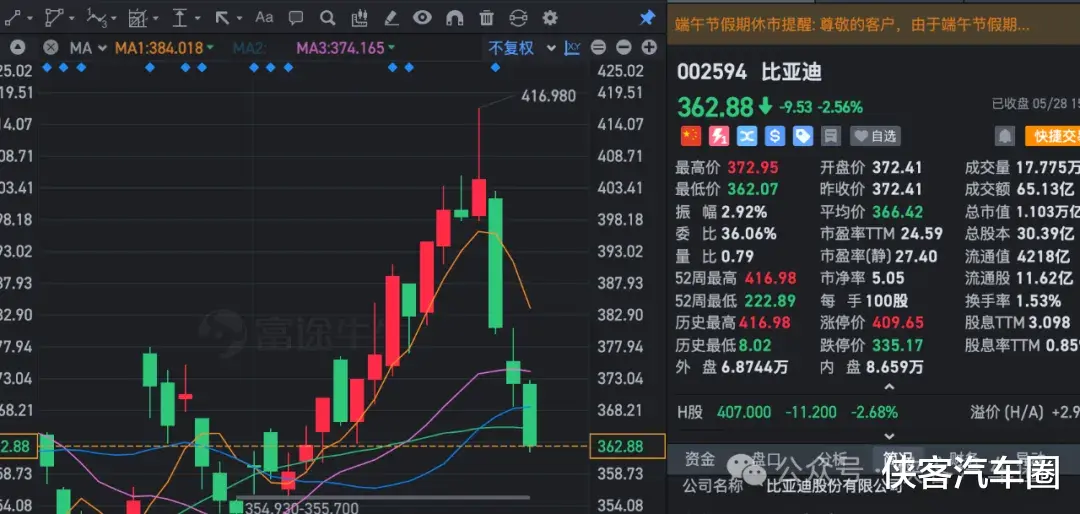Image resolution: width=1080 pixels, height=514 pixels.
Task: Collapse indicator row with up-arrow circle
Action: click(17, 48)
